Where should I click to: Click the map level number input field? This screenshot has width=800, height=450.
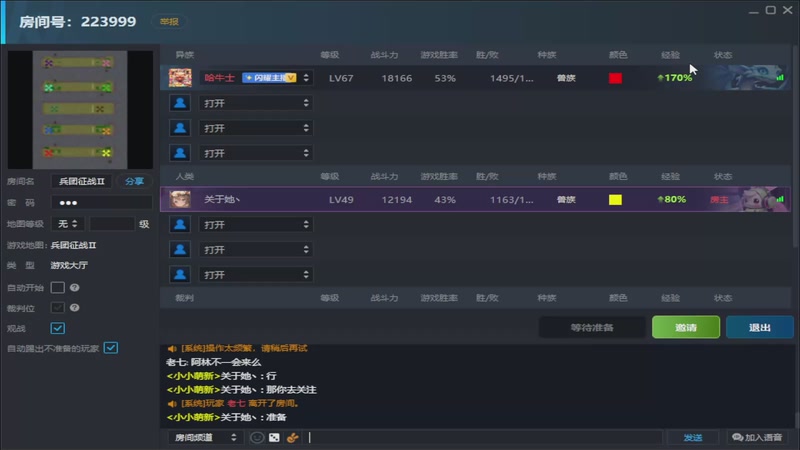click(112, 224)
